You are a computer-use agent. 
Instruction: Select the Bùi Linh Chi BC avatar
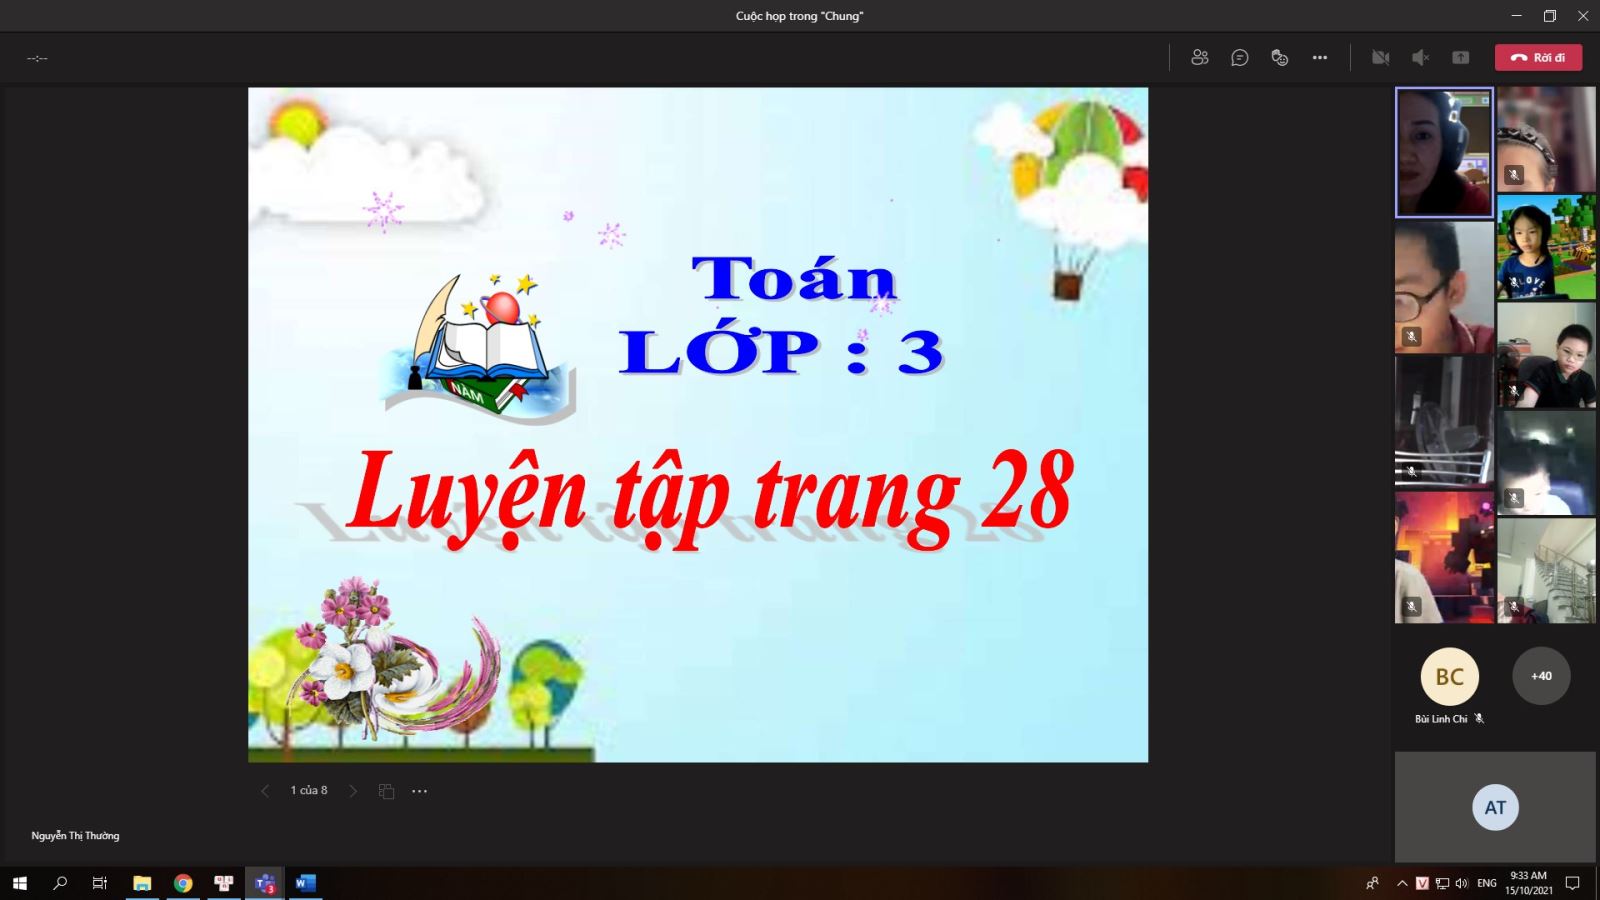click(1449, 677)
